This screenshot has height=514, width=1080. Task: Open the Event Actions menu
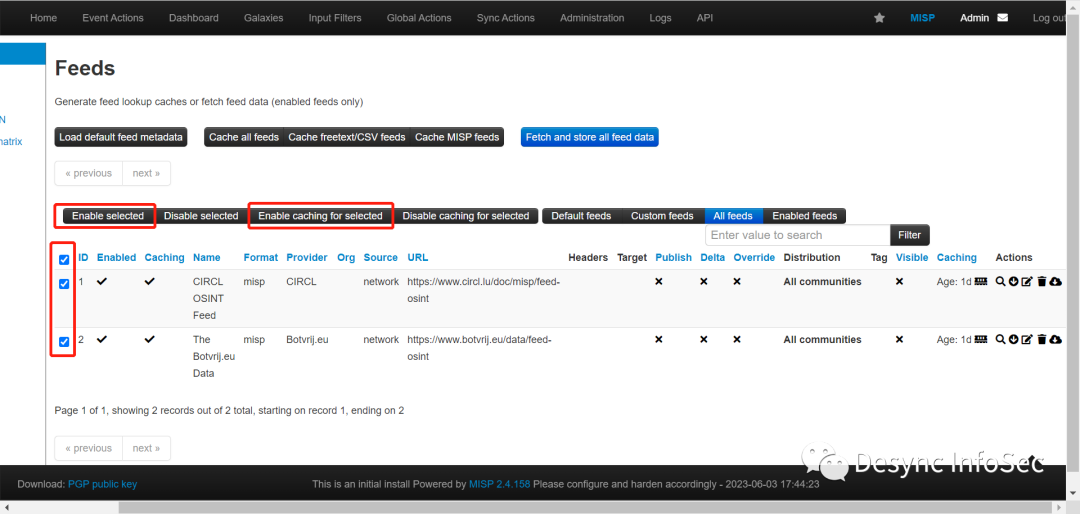coord(113,18)
